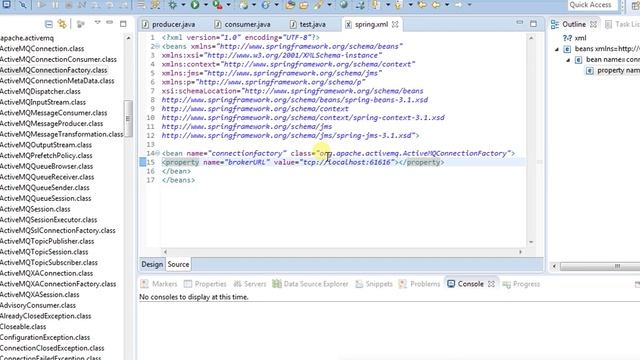Select ActiveMQConnectionFactory.class in explorer

53,70
